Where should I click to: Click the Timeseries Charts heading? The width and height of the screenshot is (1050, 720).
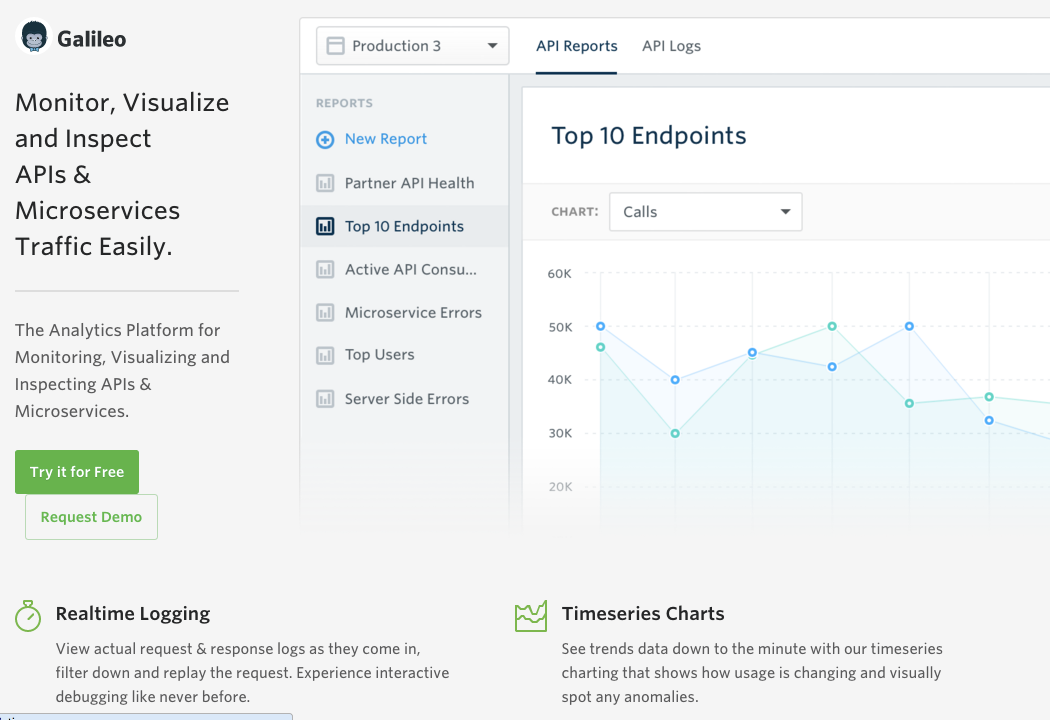pos(643,614)
